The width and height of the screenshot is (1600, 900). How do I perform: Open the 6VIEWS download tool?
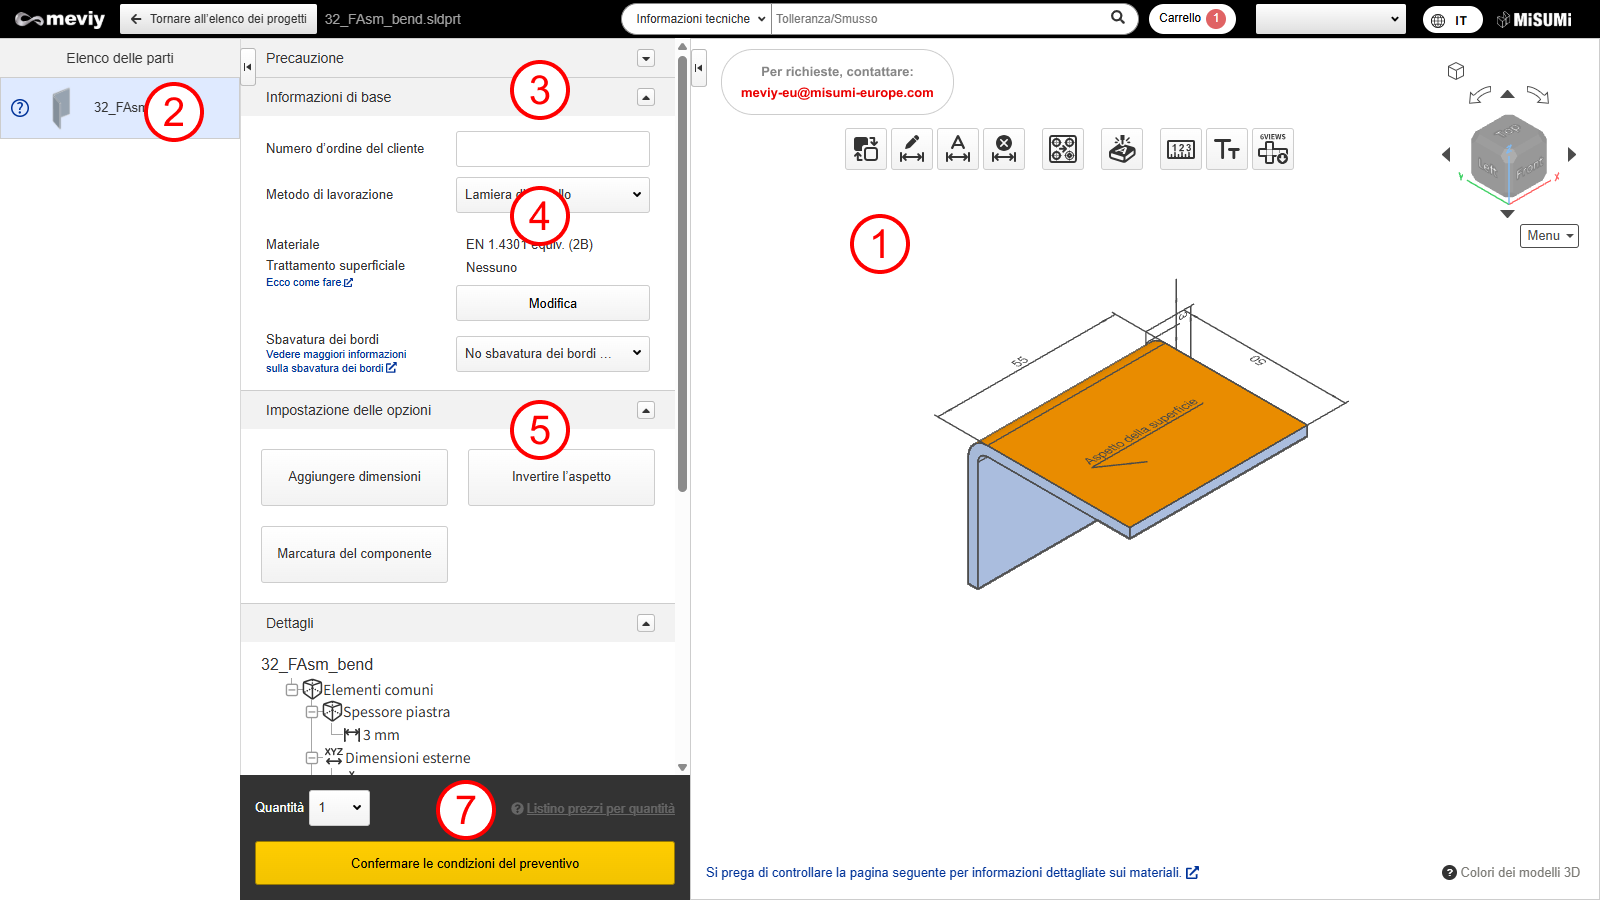pos(1273,149)
